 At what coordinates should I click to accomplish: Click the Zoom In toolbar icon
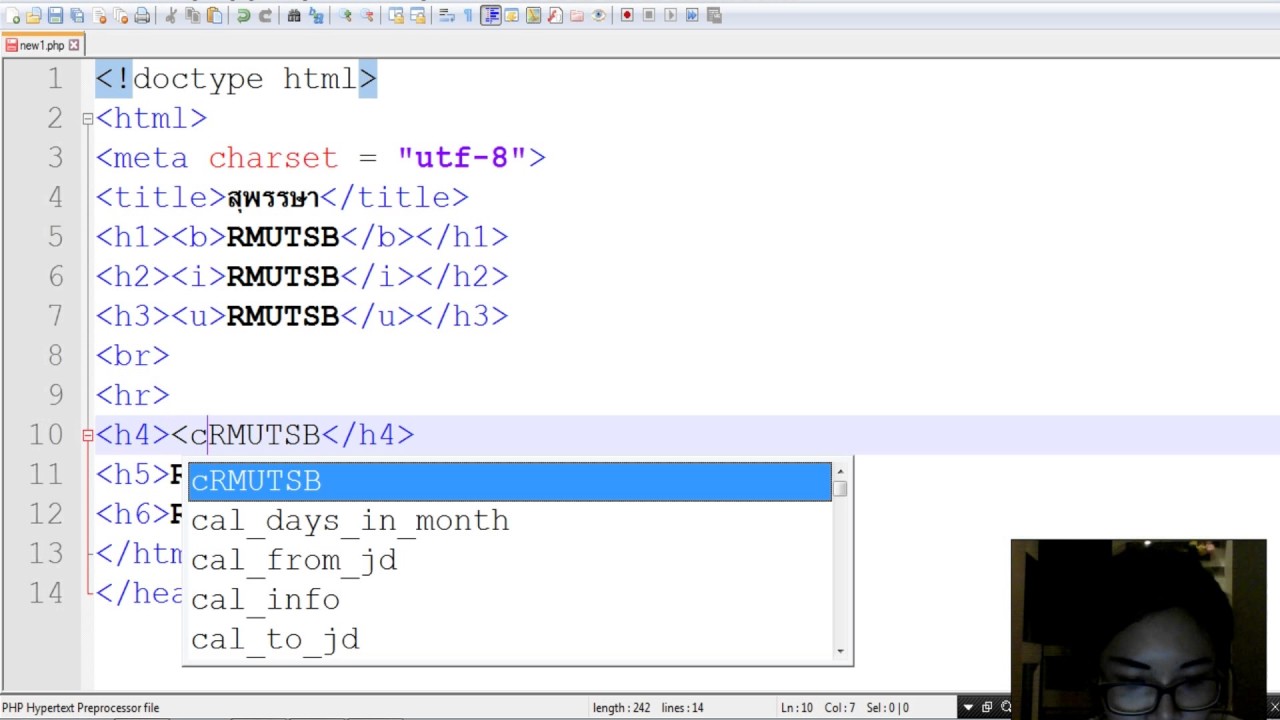point(345,15)
